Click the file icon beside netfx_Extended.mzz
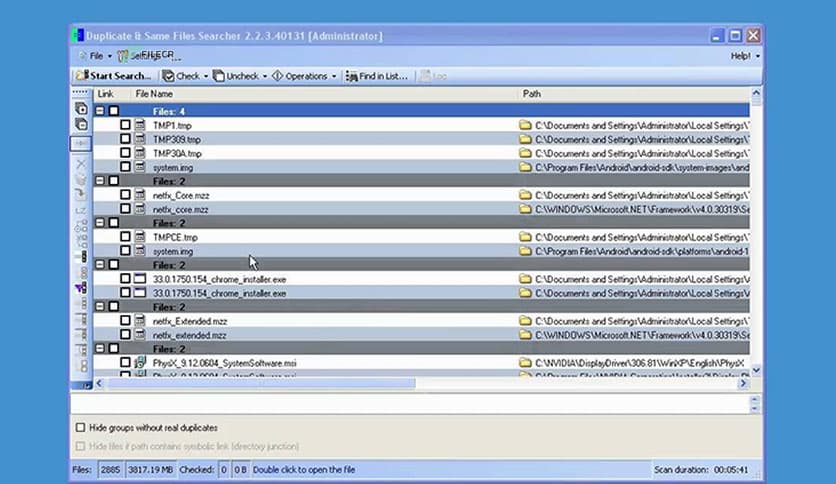Viewport: 836px width, 484px height. point(140,320)
